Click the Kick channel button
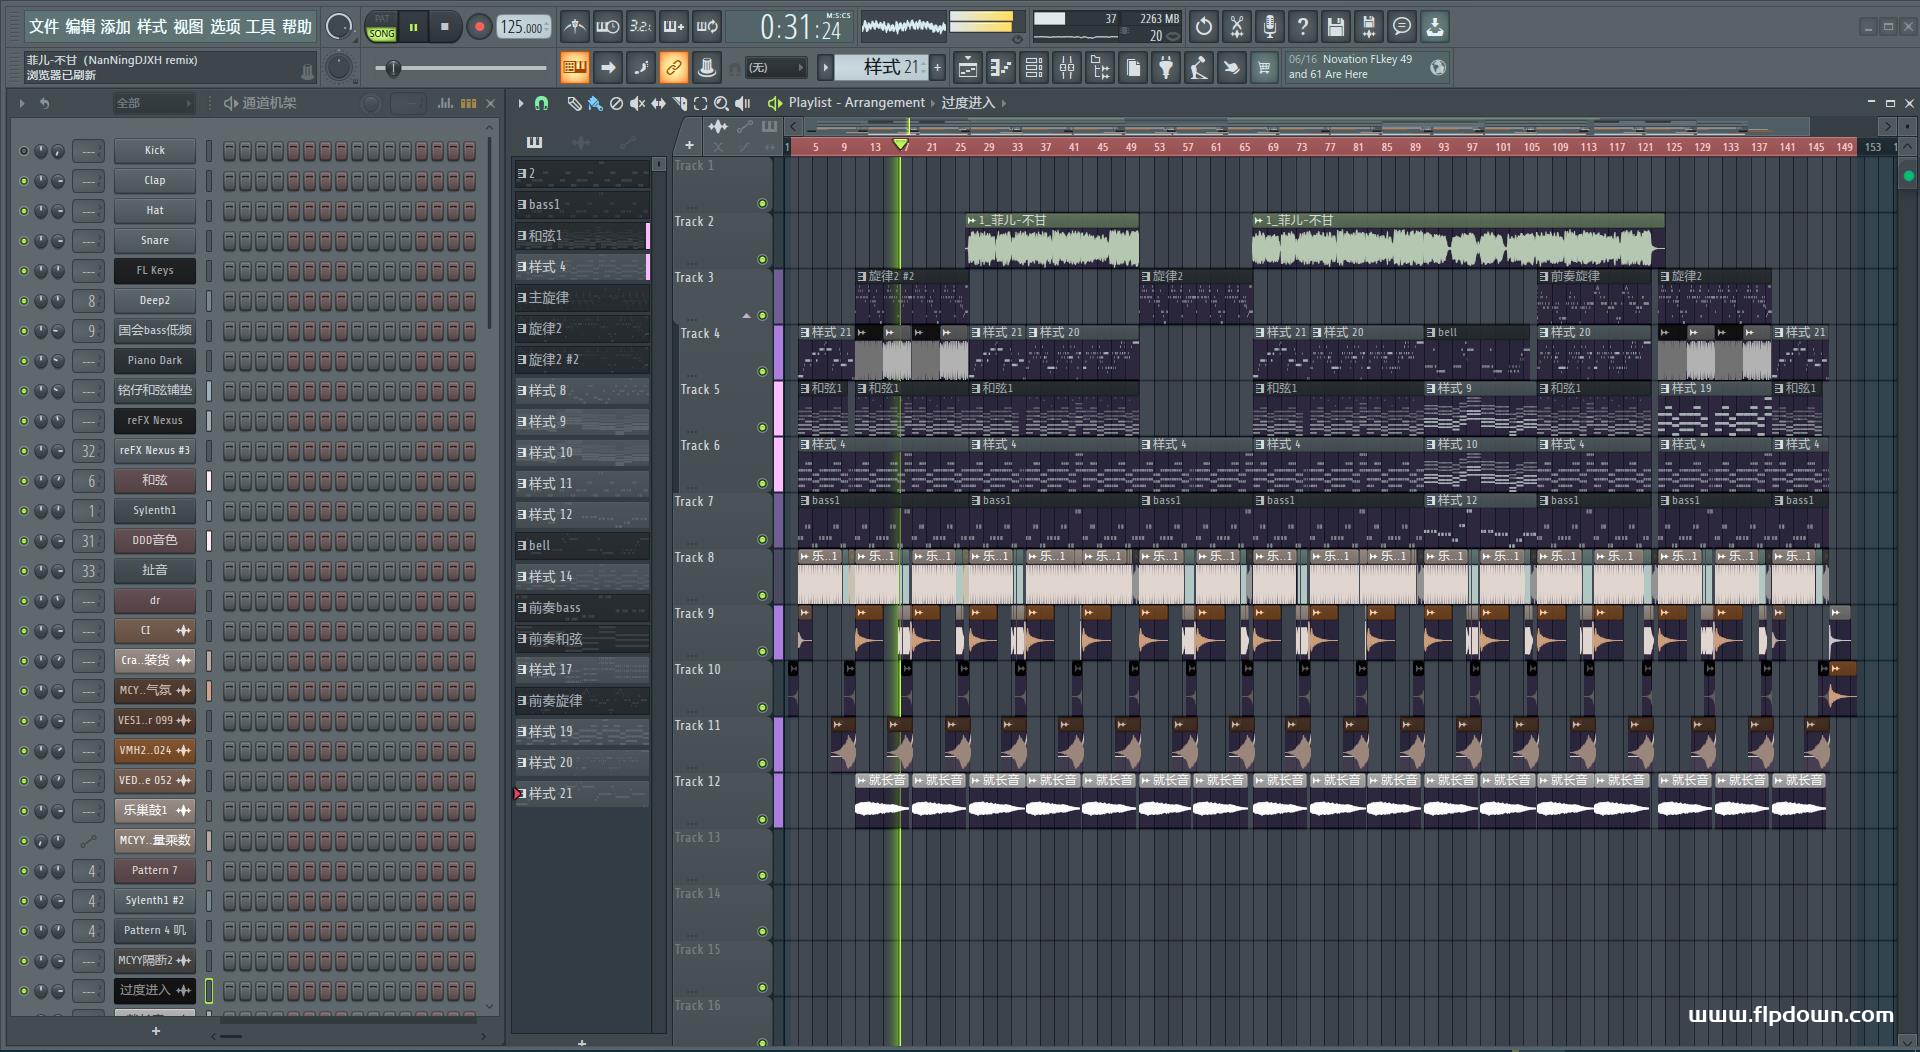This screenshot has width=1920, height=1052. coord(155,151)
